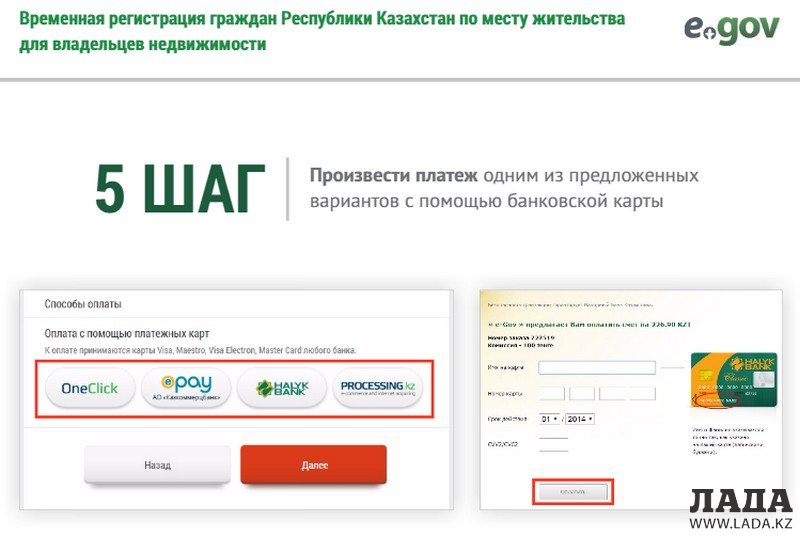Open the WWW.LADA.KZ website link
The width and height of the screenshot is (800, 536).
point(741,523)
